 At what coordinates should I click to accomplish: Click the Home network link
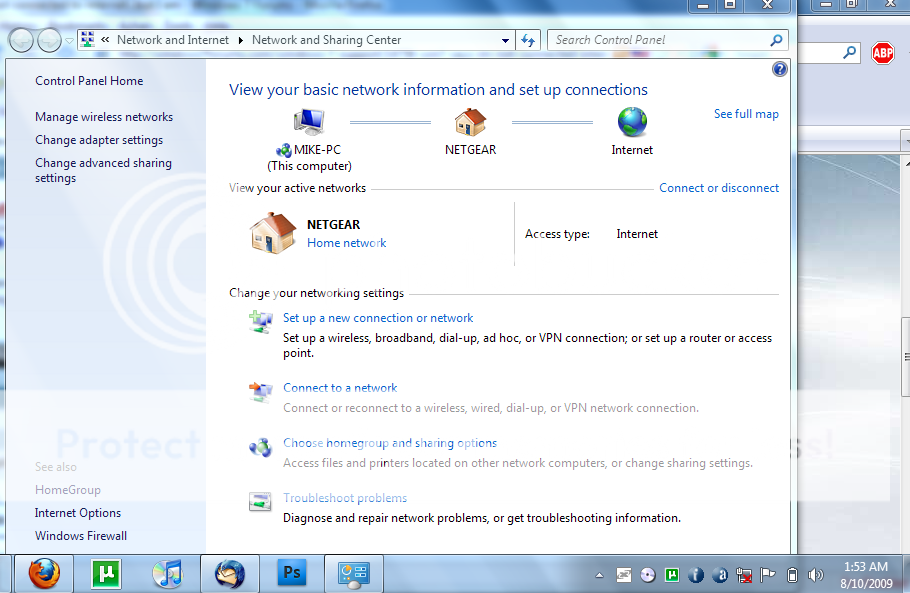(x=346, y=243)
